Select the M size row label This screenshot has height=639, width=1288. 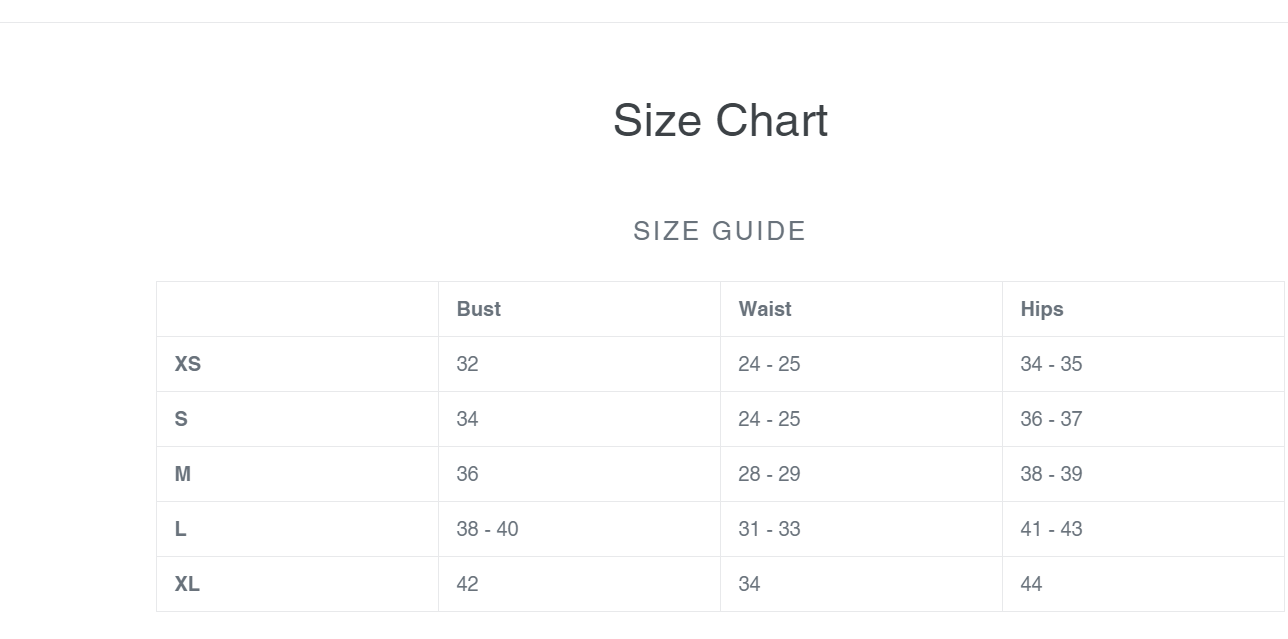(x=183, y=474)
